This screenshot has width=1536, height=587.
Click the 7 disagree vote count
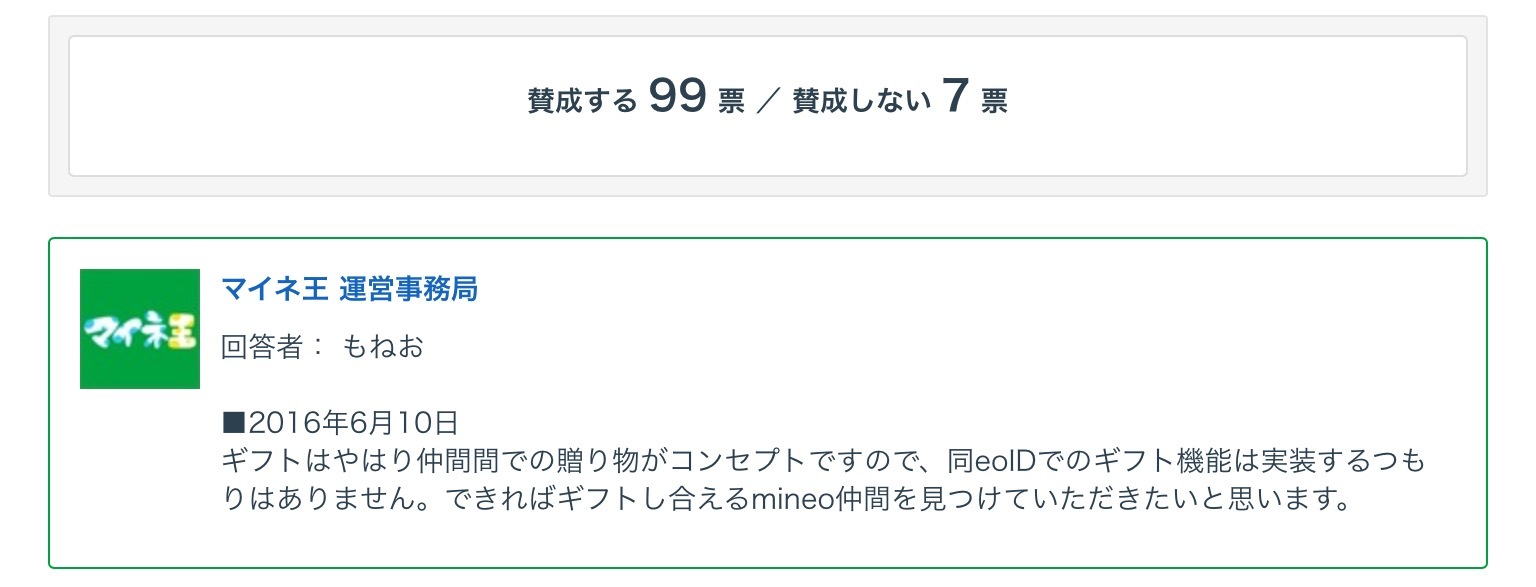pos(955,97)
